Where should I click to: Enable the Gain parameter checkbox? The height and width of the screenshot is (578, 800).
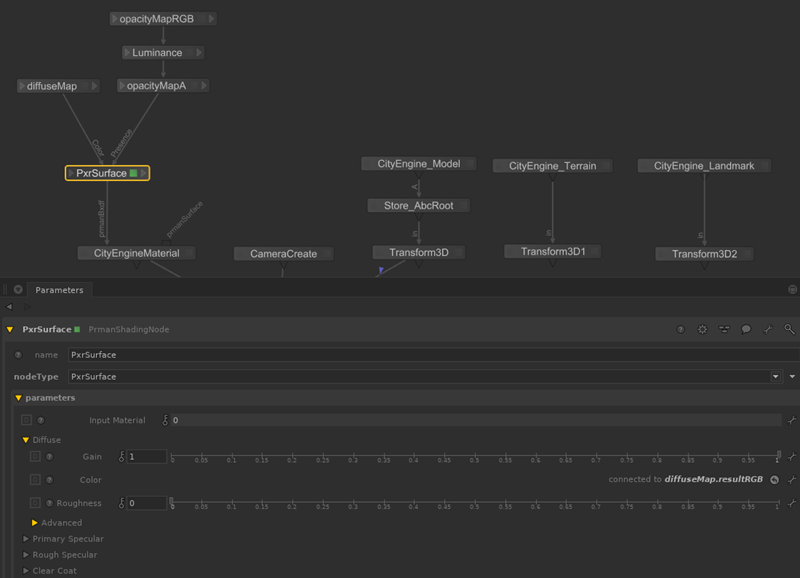35,456
